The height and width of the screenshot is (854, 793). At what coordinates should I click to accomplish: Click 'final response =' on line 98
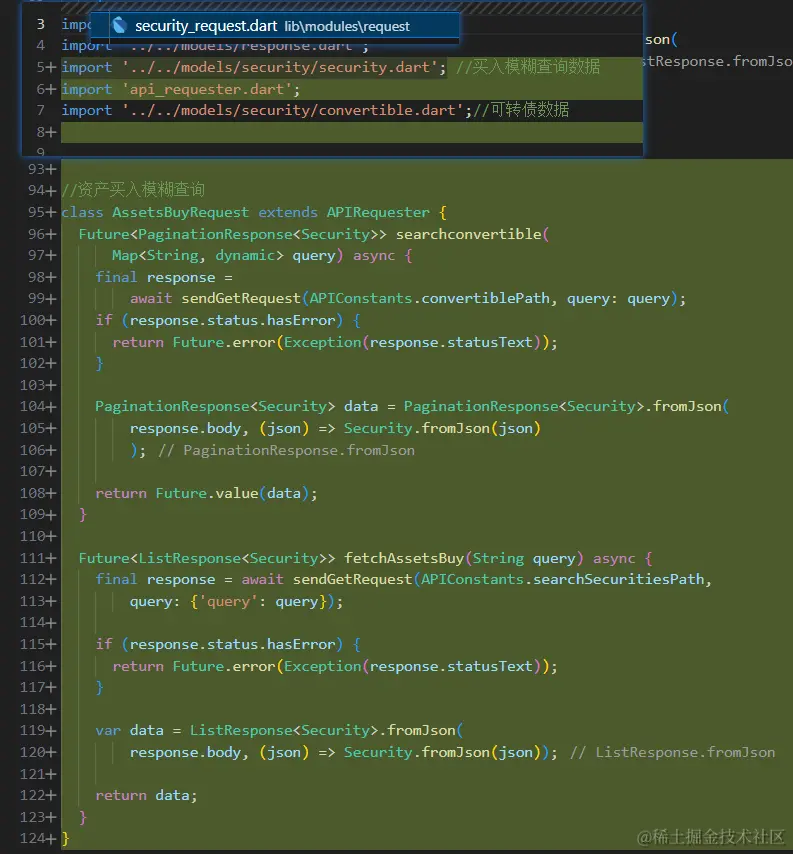[164, 277]
